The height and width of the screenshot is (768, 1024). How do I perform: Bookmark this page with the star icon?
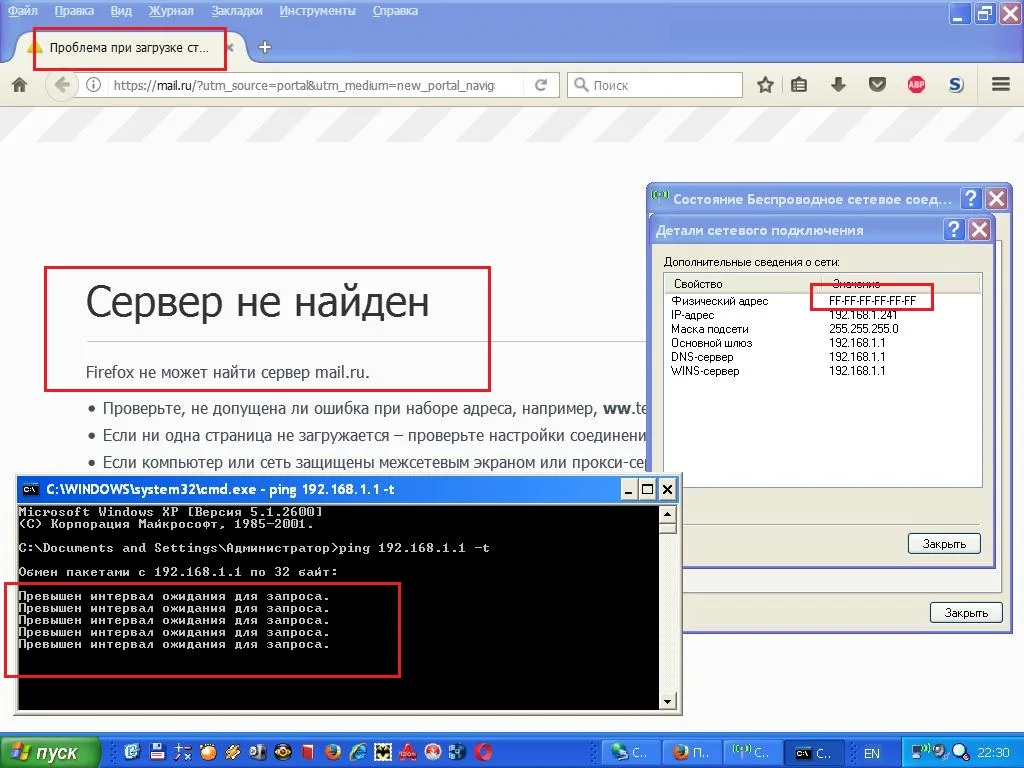coord(765,85)
